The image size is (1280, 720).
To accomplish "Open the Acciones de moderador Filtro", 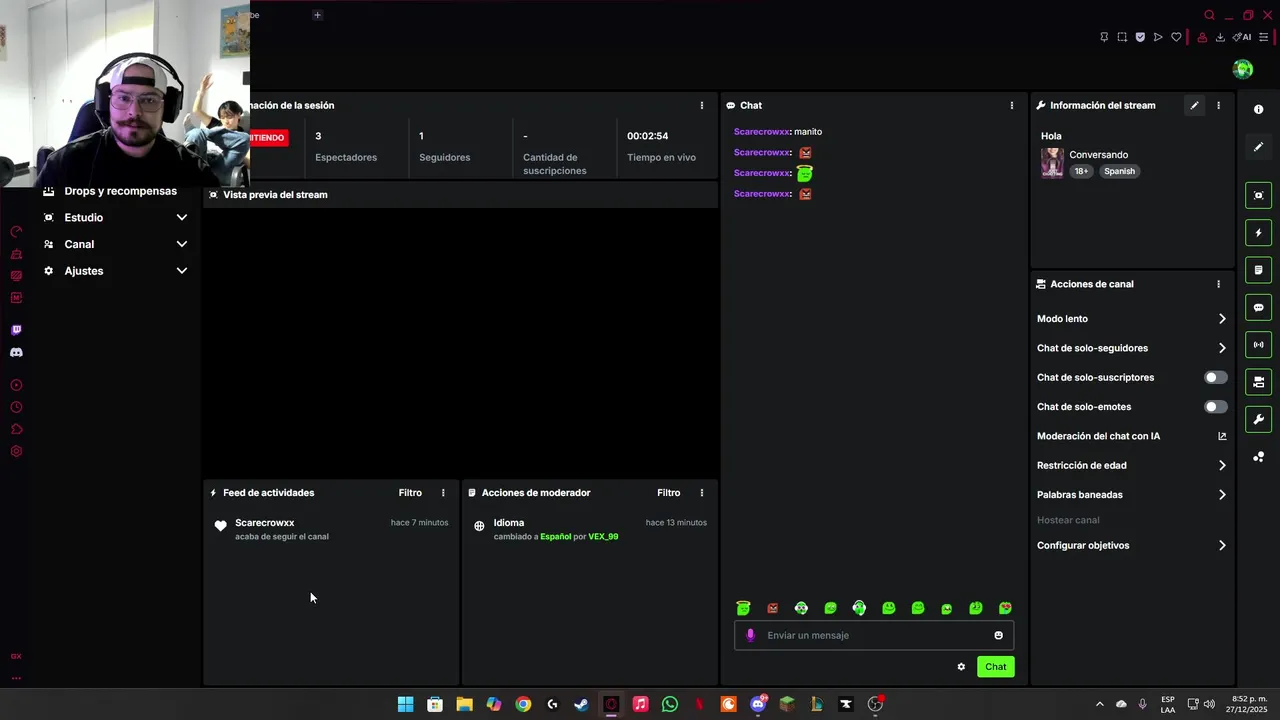I will point(668,493).
